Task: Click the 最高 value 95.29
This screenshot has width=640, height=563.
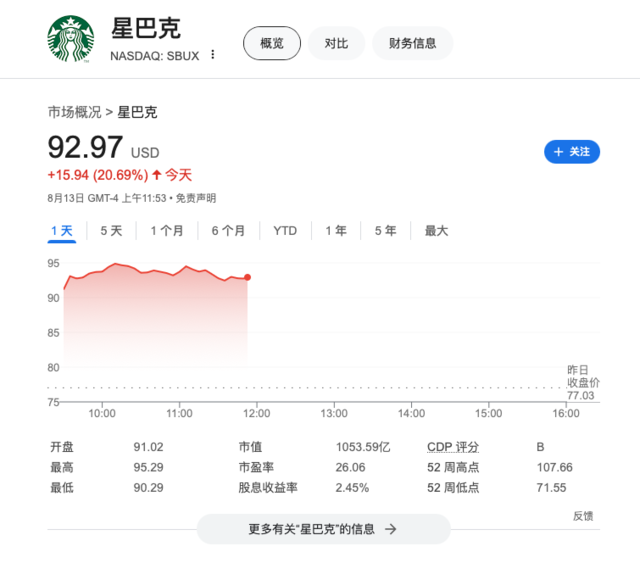Action: tap(148, 467)
